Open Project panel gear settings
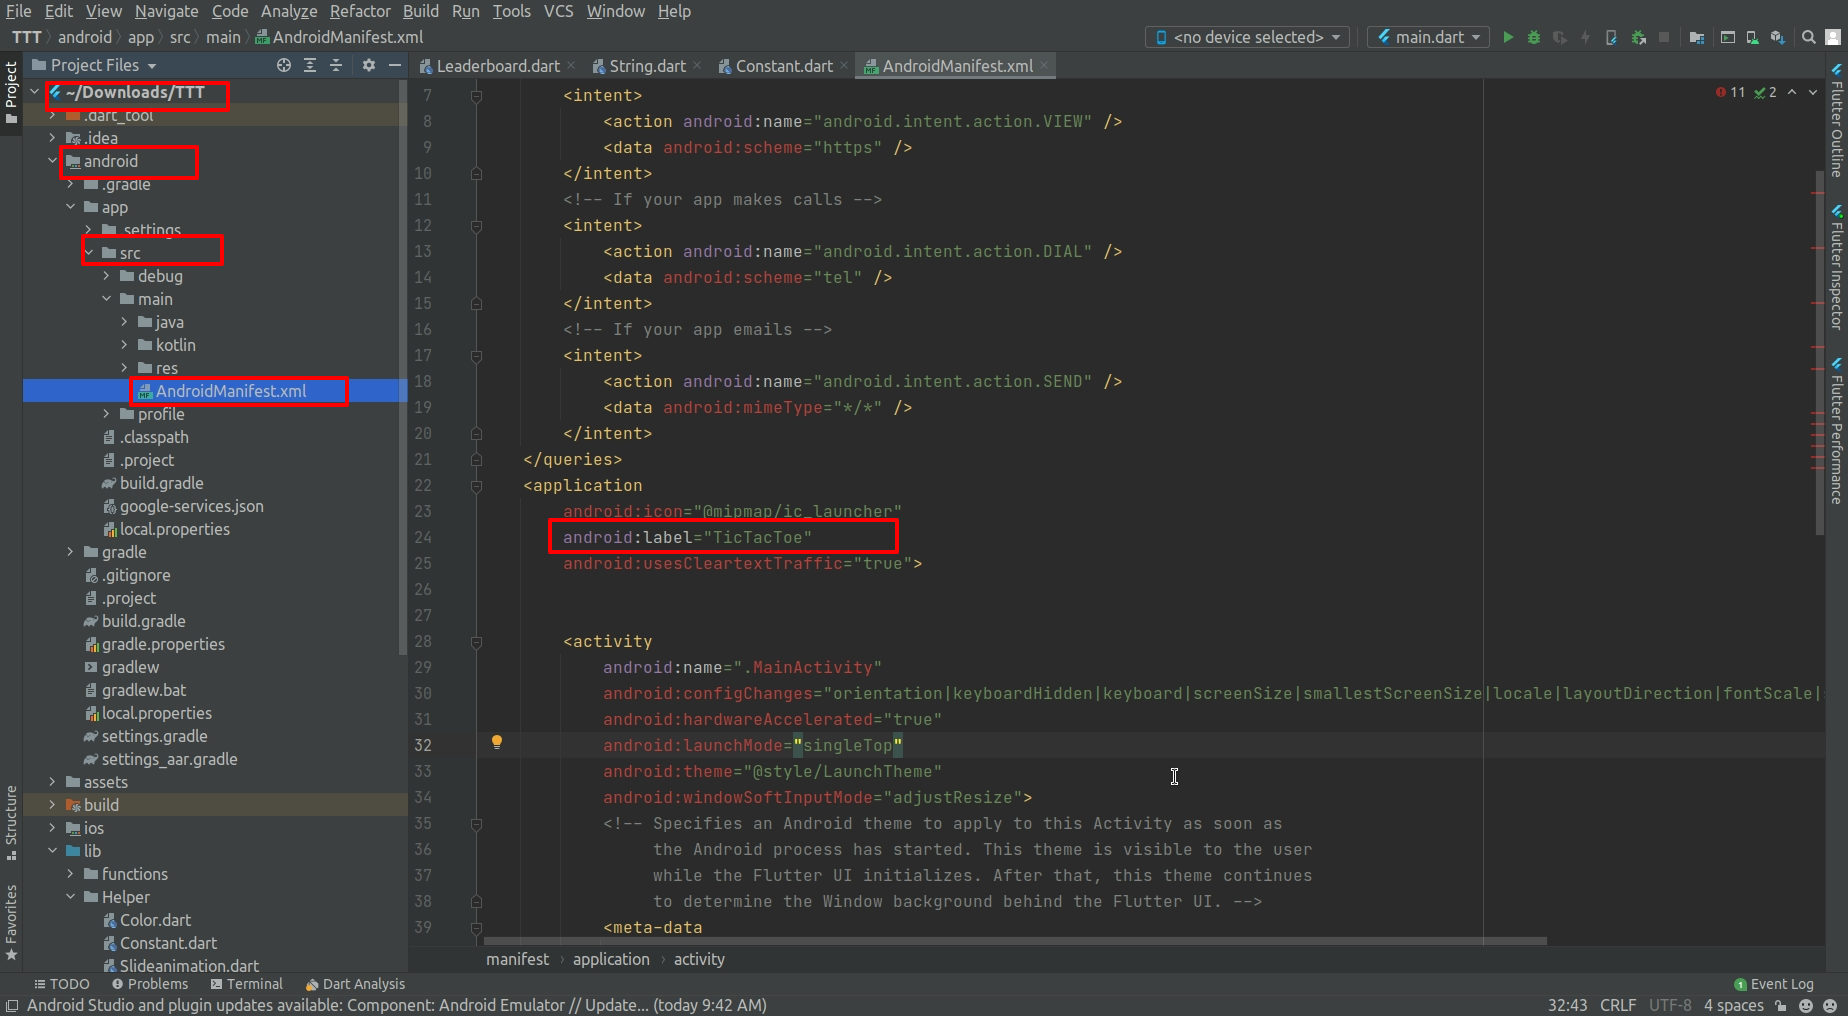This screenshot has height=1016, width=1848. (369, 65)
